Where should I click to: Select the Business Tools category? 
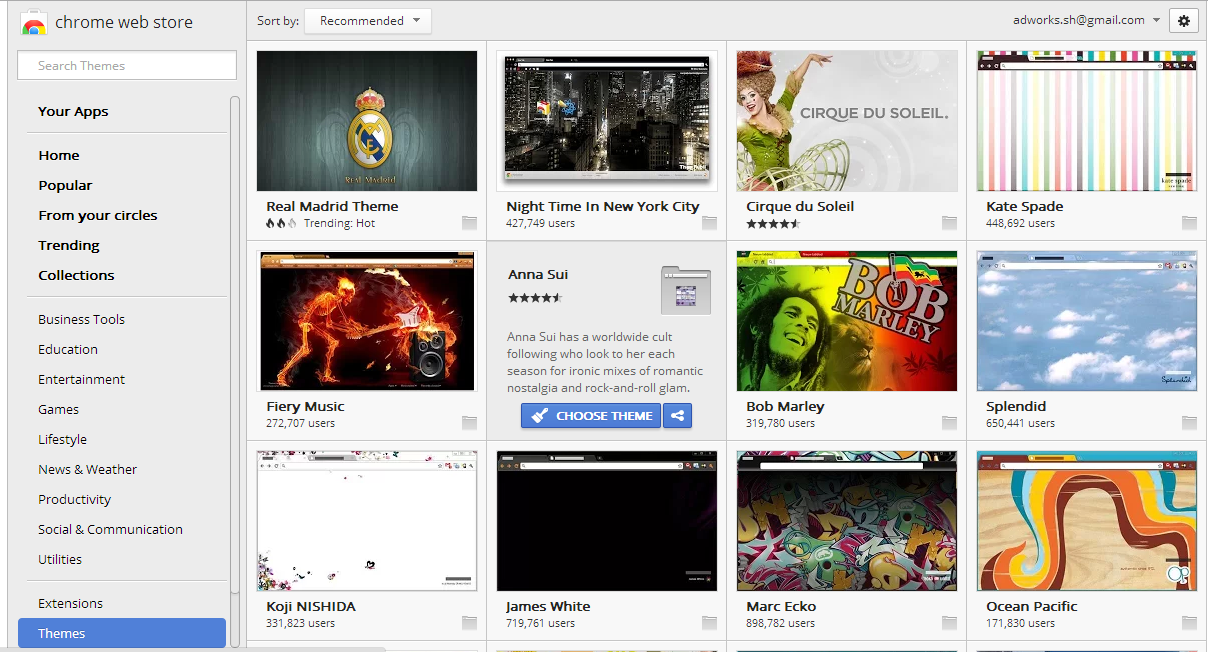[82, 320]
